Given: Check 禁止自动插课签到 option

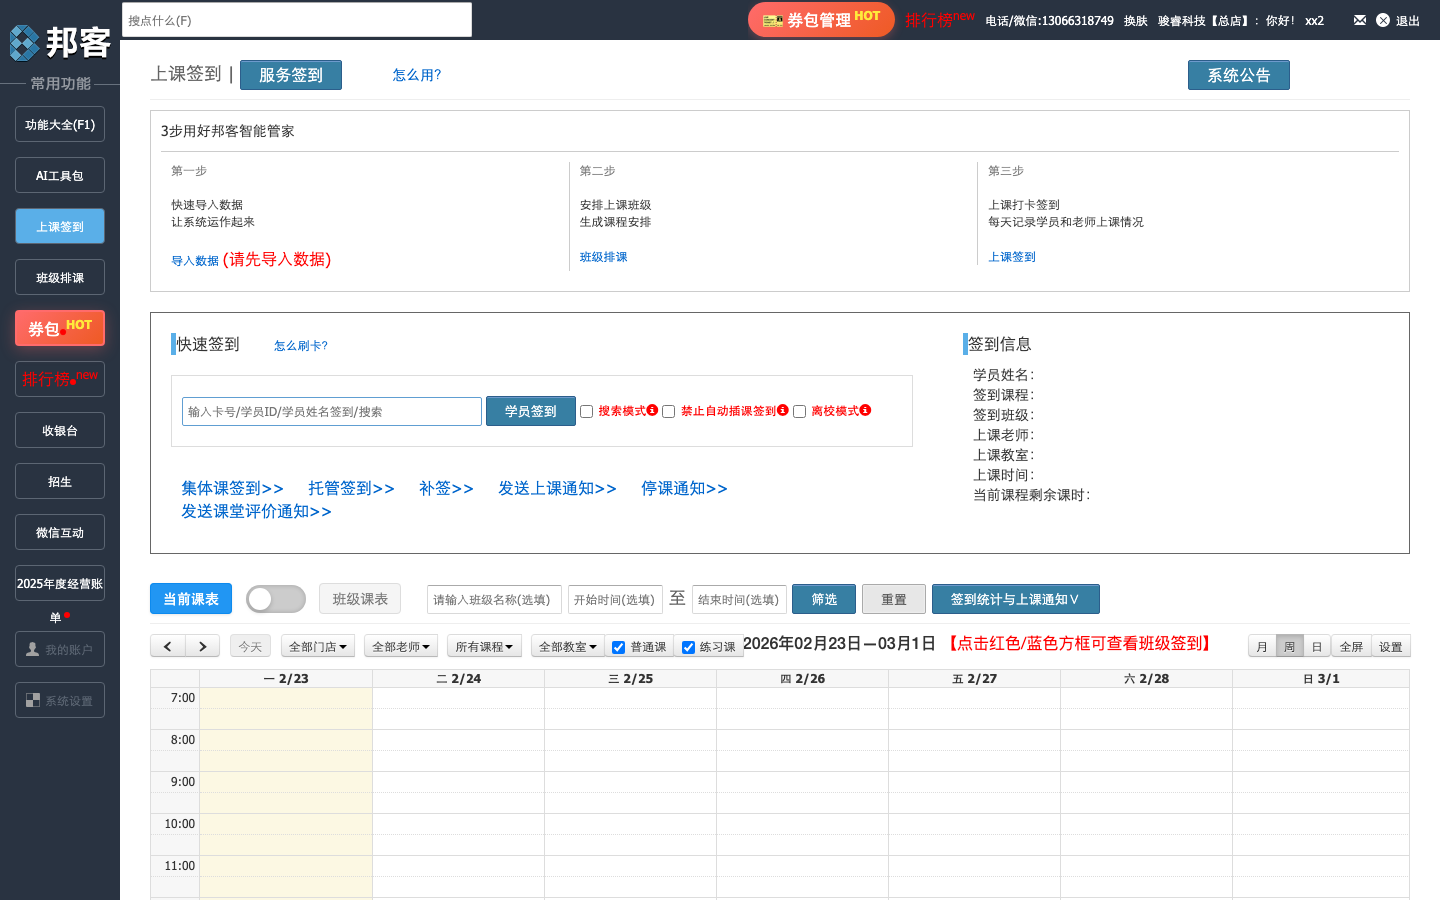Looking at the screenshot, I should pos(668,411).
